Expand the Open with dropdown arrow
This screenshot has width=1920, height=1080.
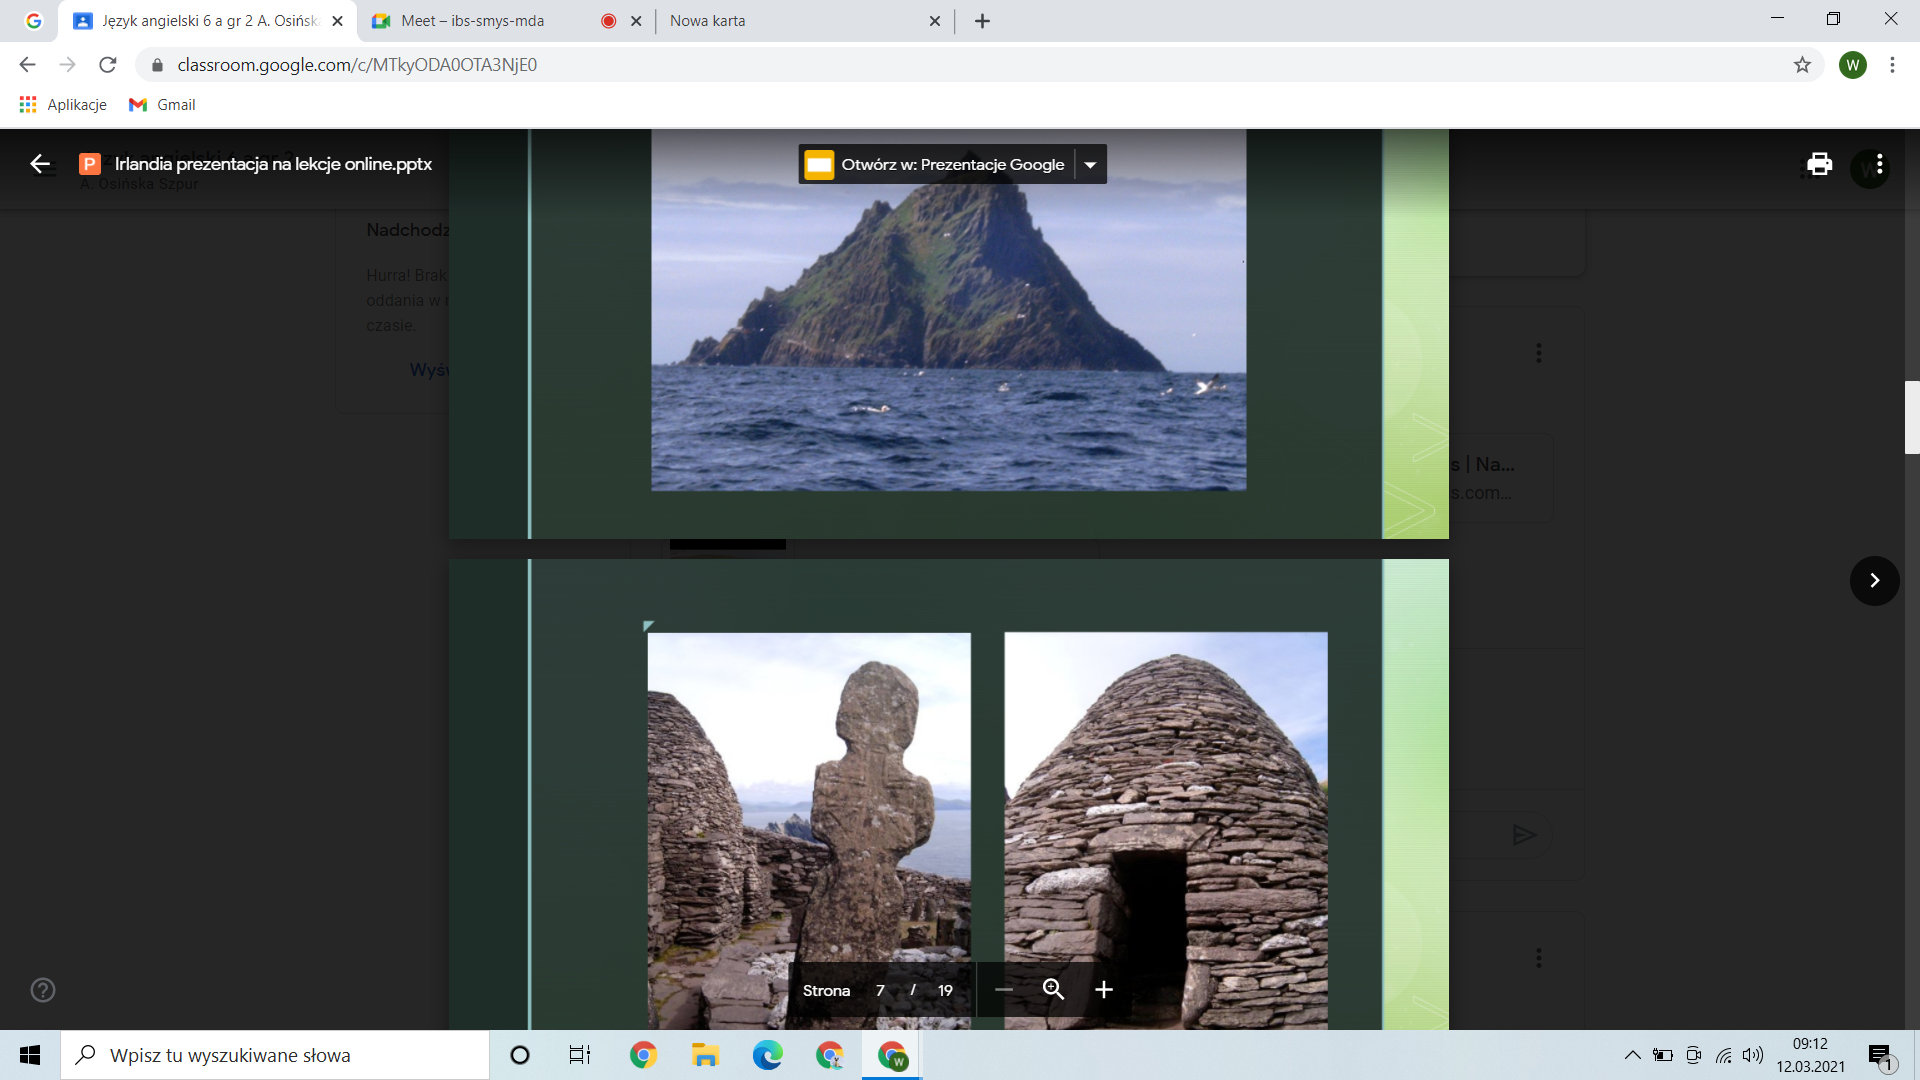[1091, 165]
